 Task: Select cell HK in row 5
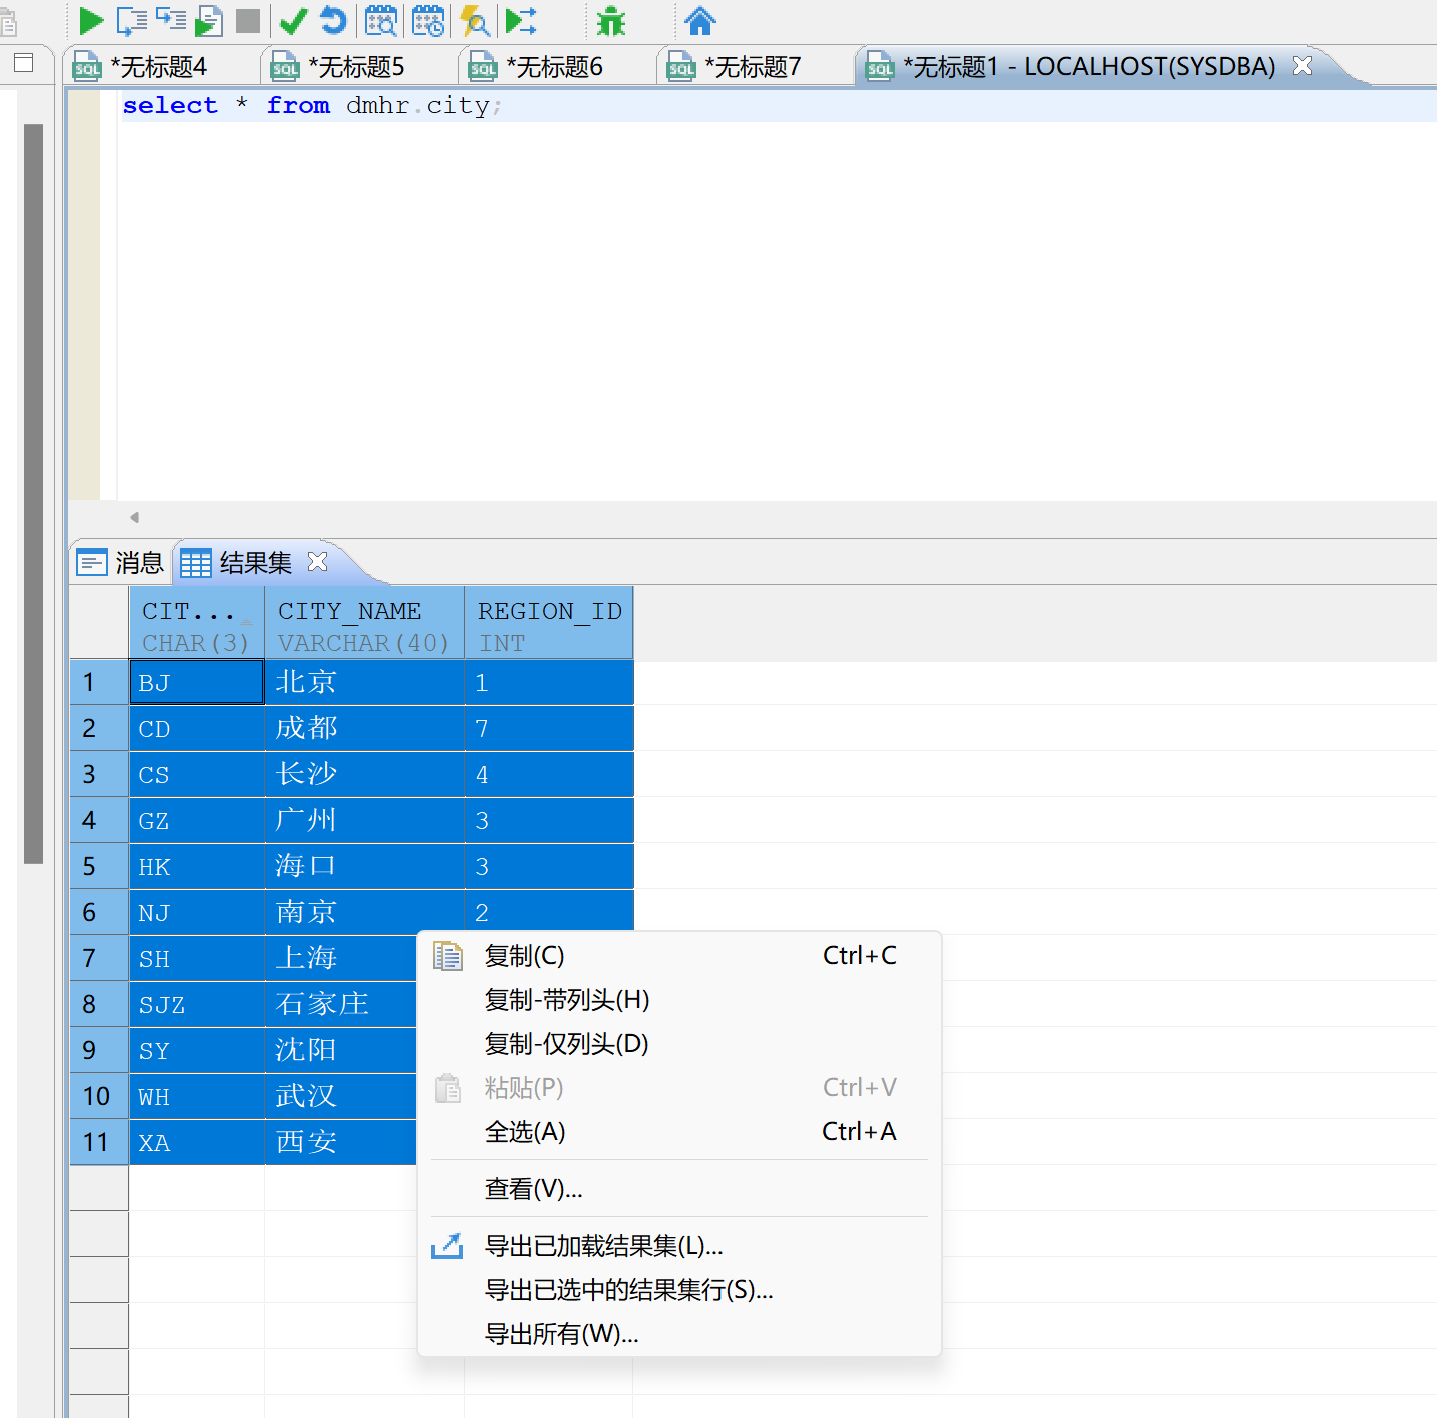click(196, 866)
